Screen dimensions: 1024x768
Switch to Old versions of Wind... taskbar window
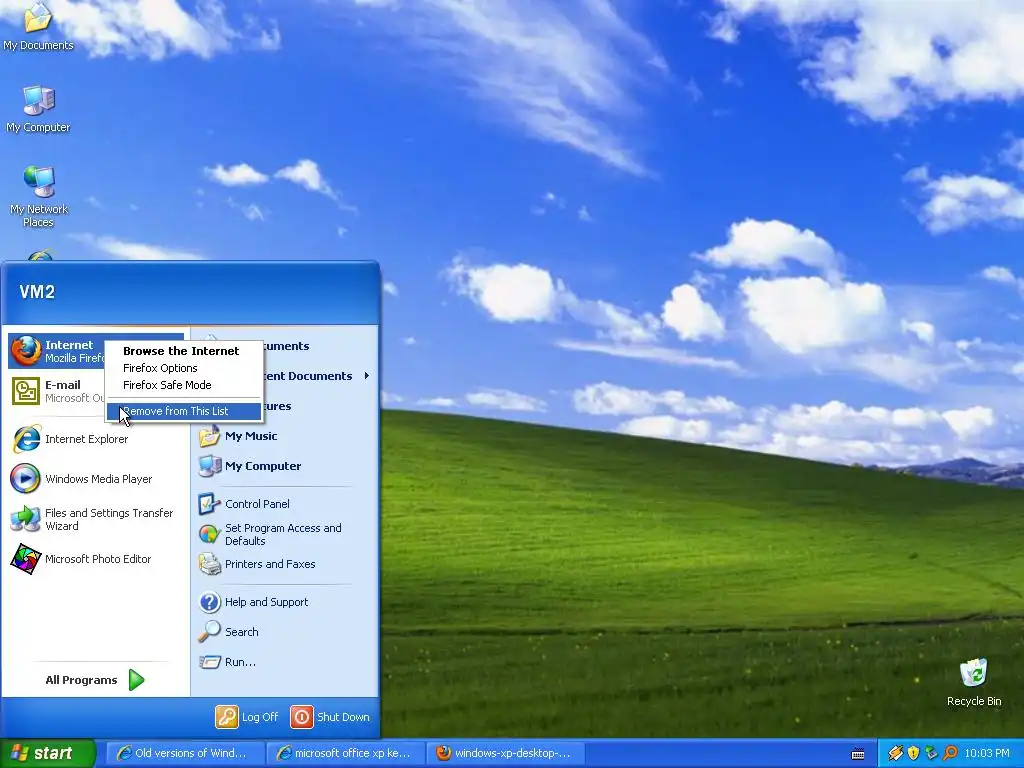(x=185, y=753)
